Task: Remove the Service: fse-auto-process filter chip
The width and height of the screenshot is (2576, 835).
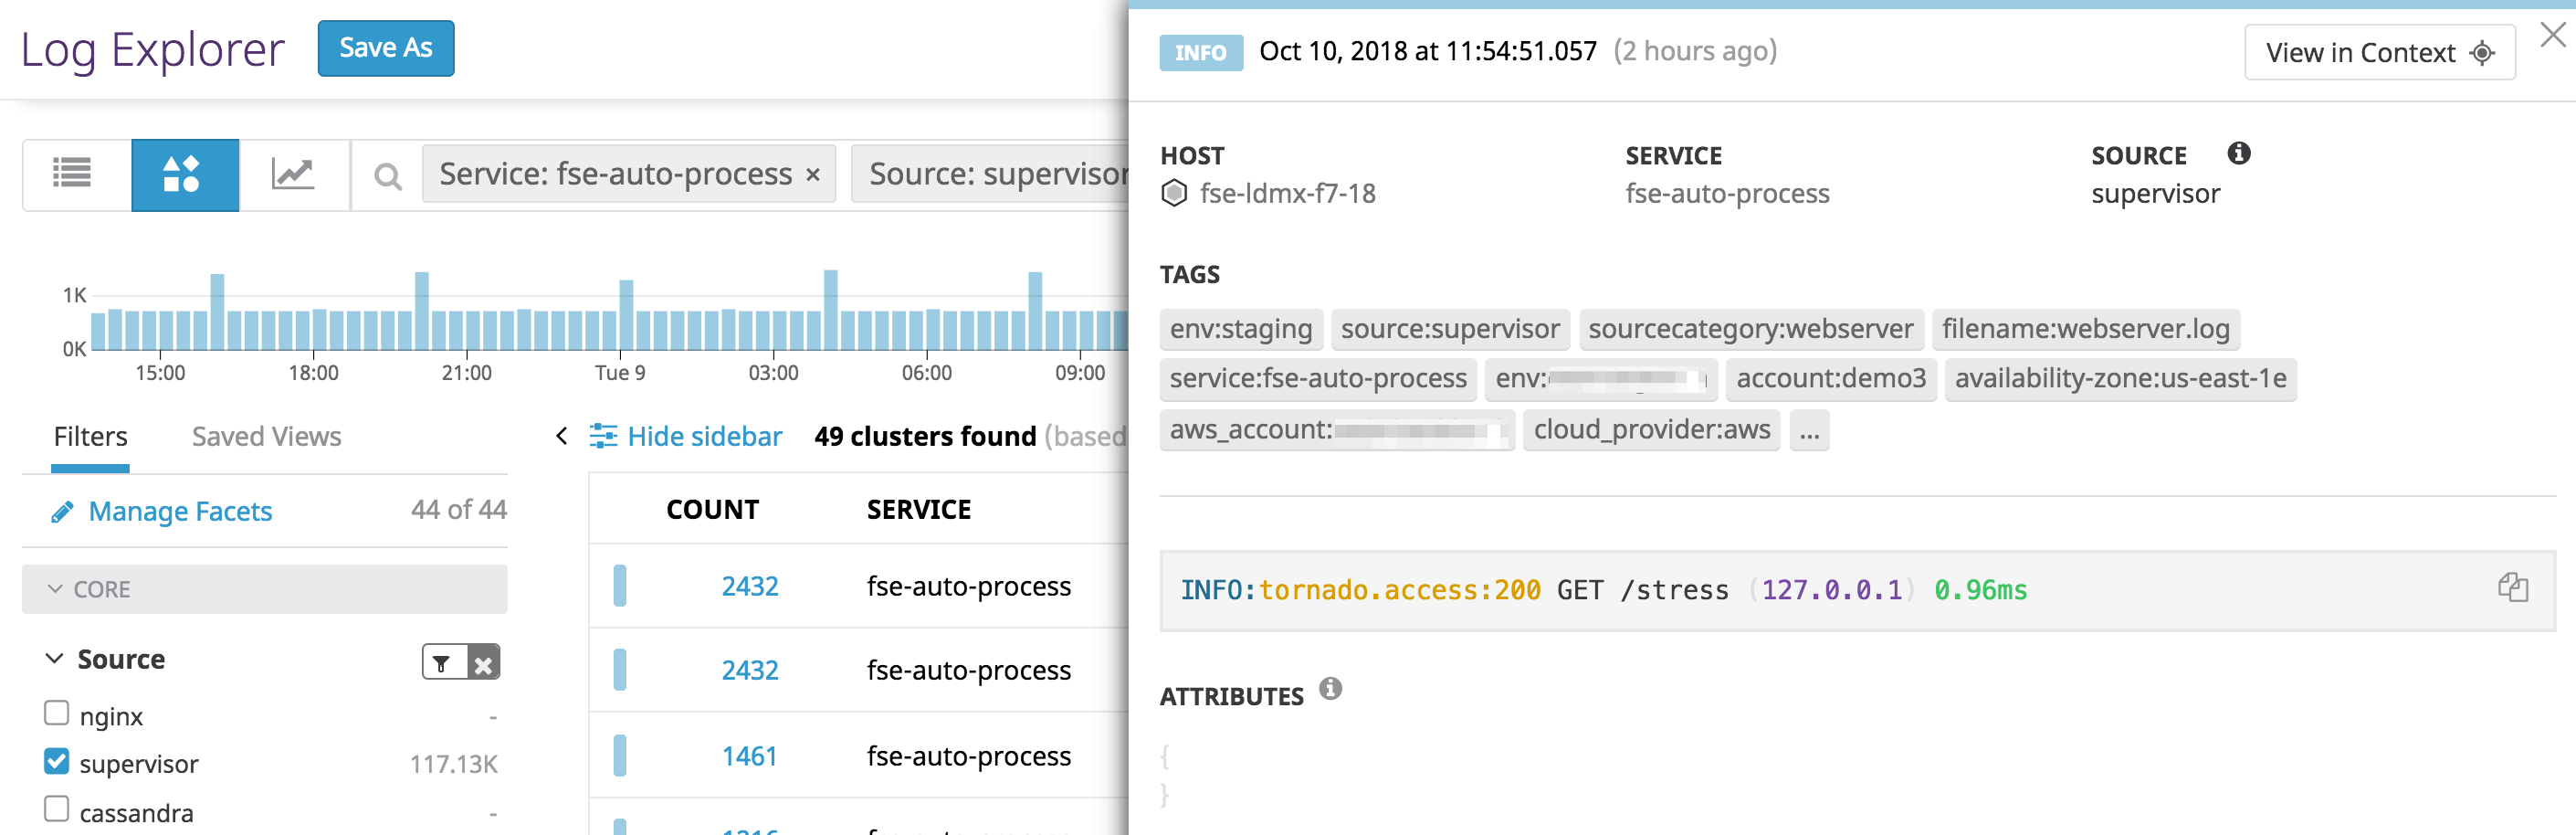Action: coord(812,174)
